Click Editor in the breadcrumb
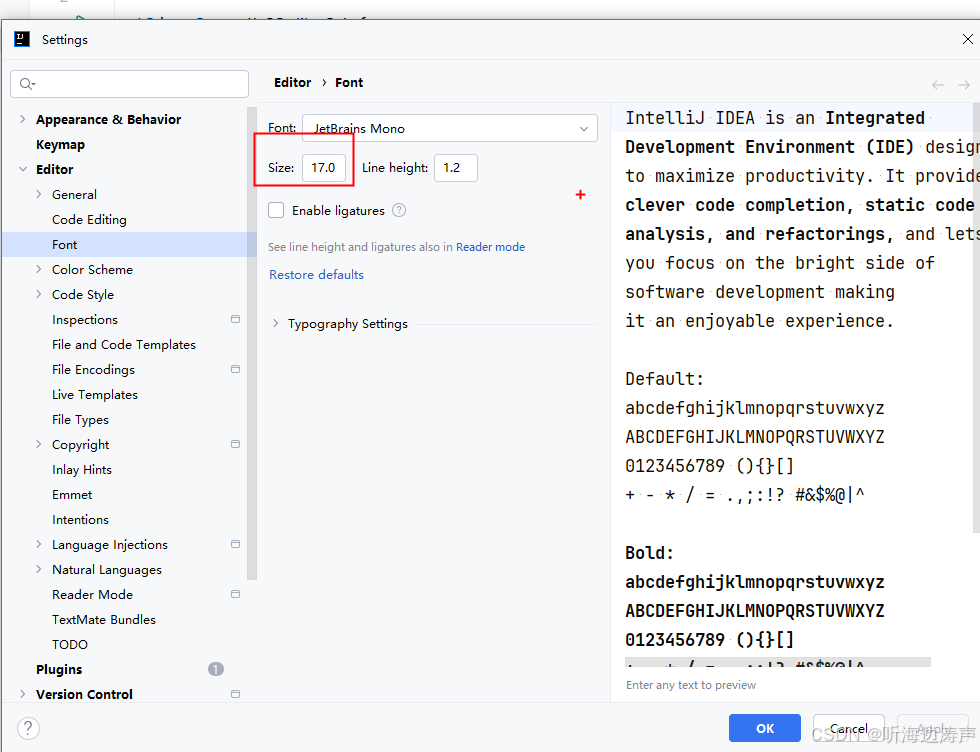This screenshot has width=980, height=752. 292,83
